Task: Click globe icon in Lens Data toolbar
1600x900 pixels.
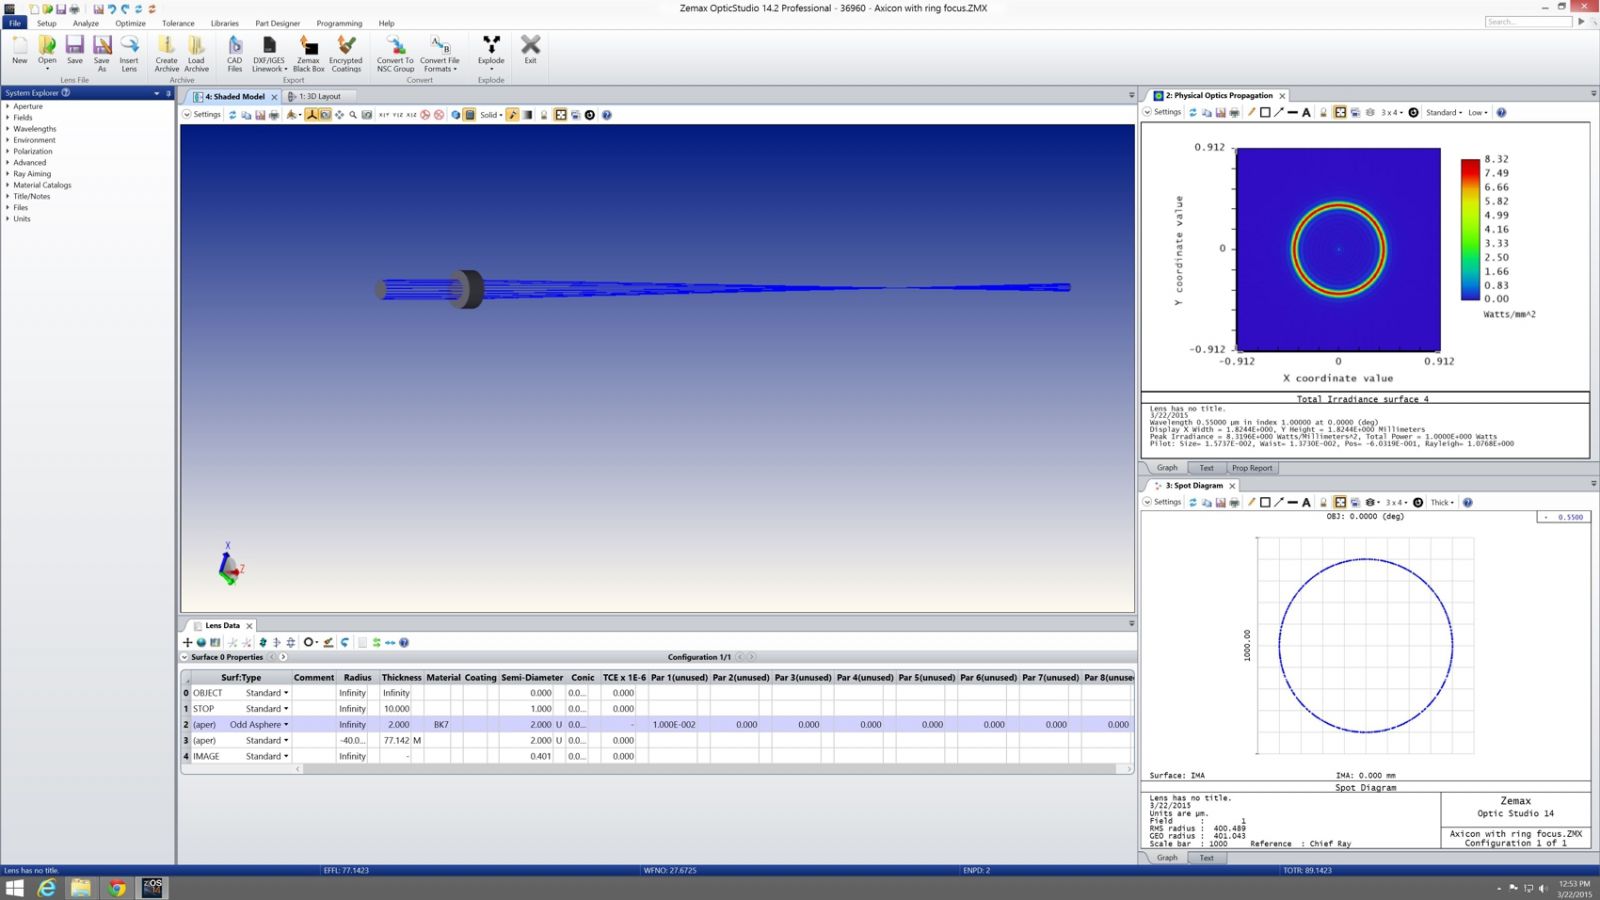Action: click(201, 642)
